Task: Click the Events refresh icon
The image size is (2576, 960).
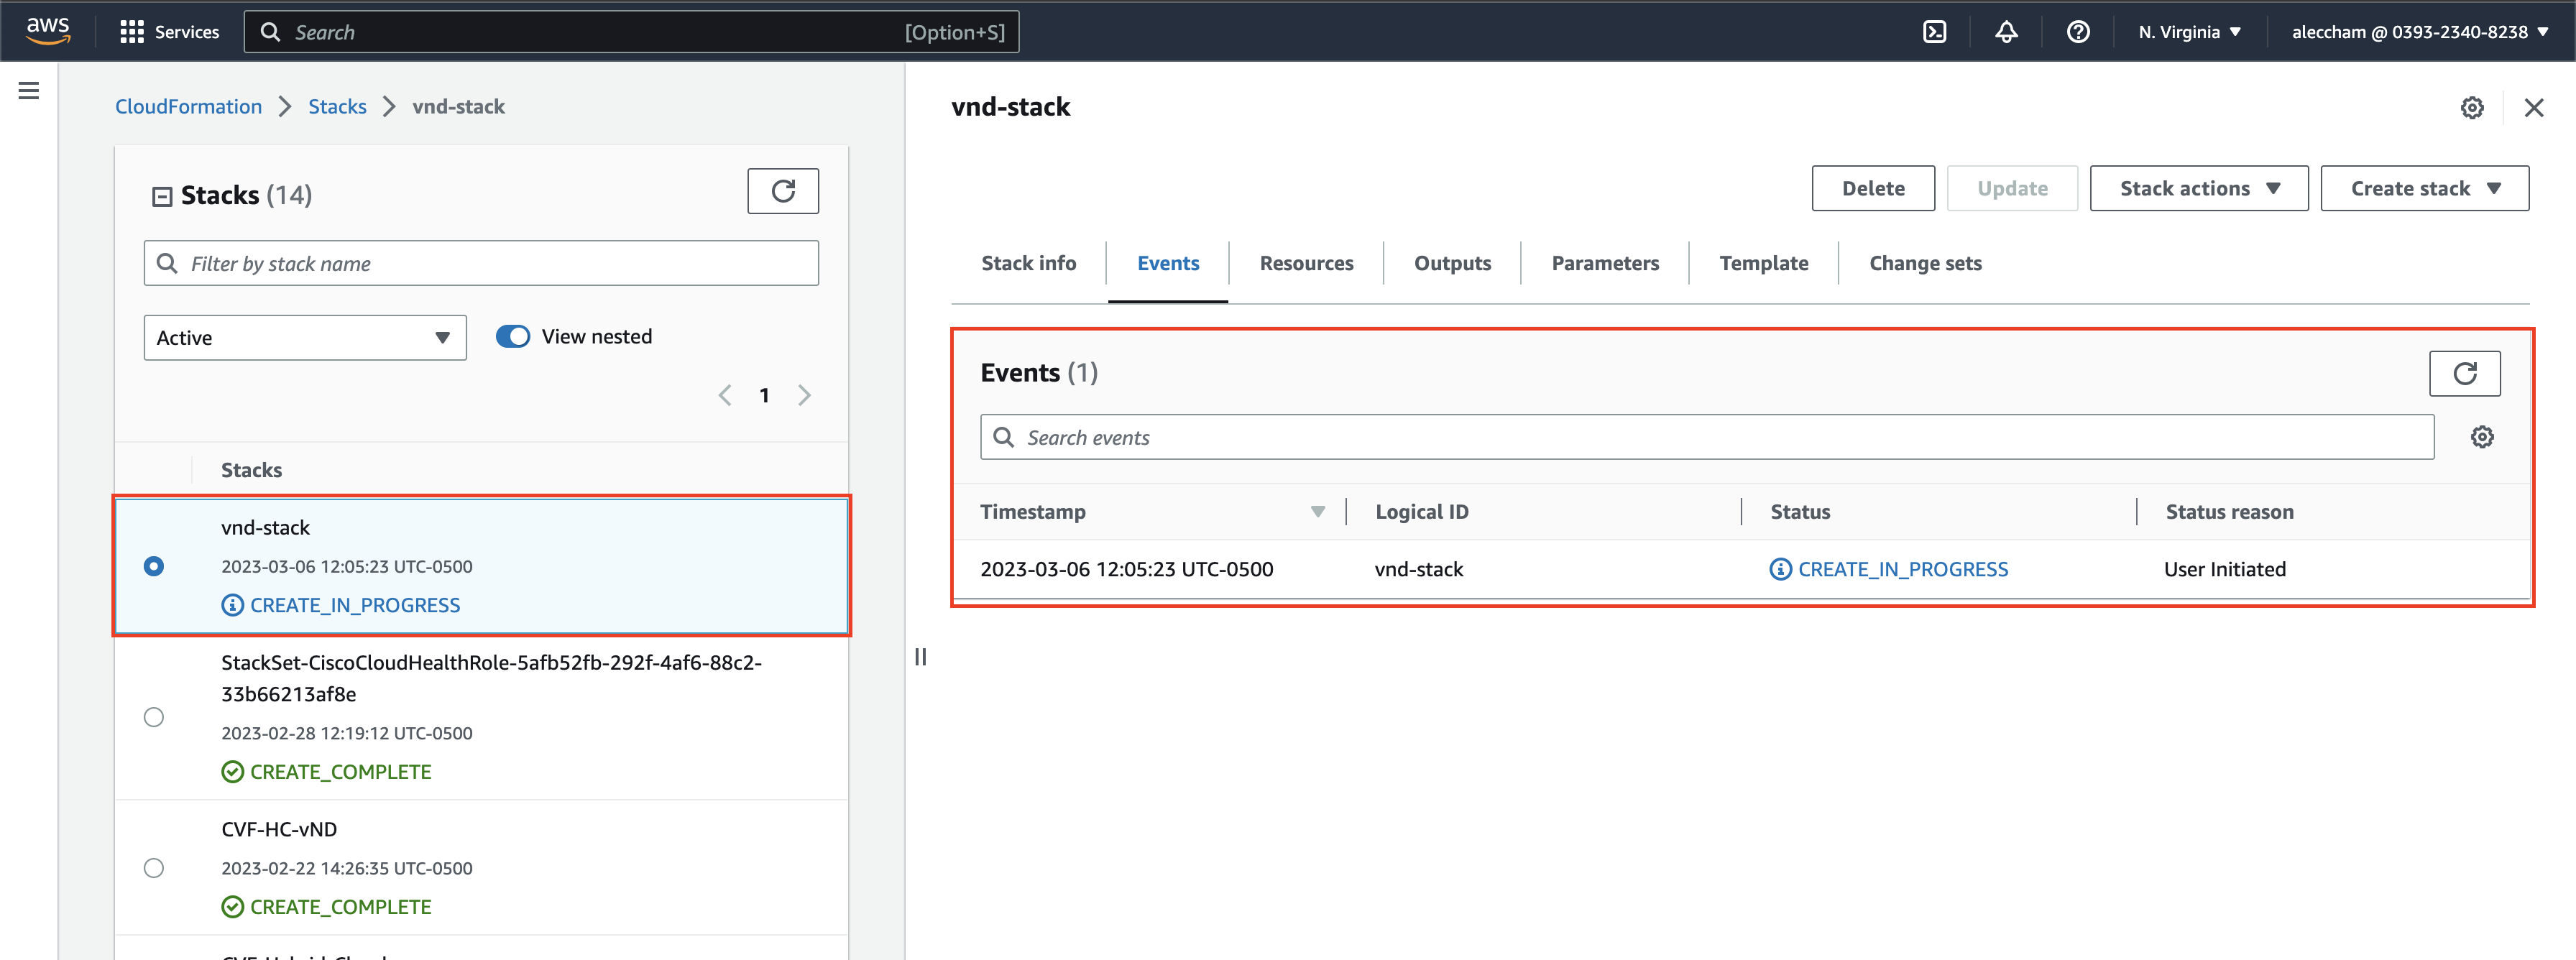Action: click(x=2462, y=371)
